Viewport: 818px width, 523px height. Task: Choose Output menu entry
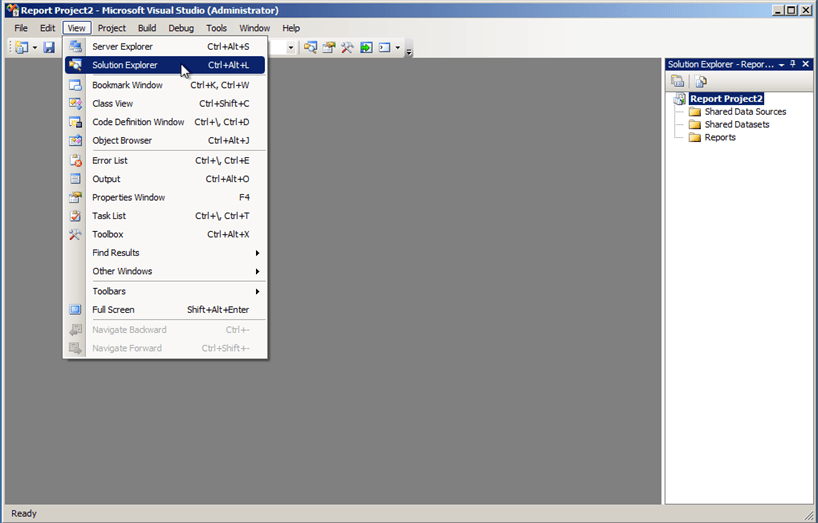[165, 179]
